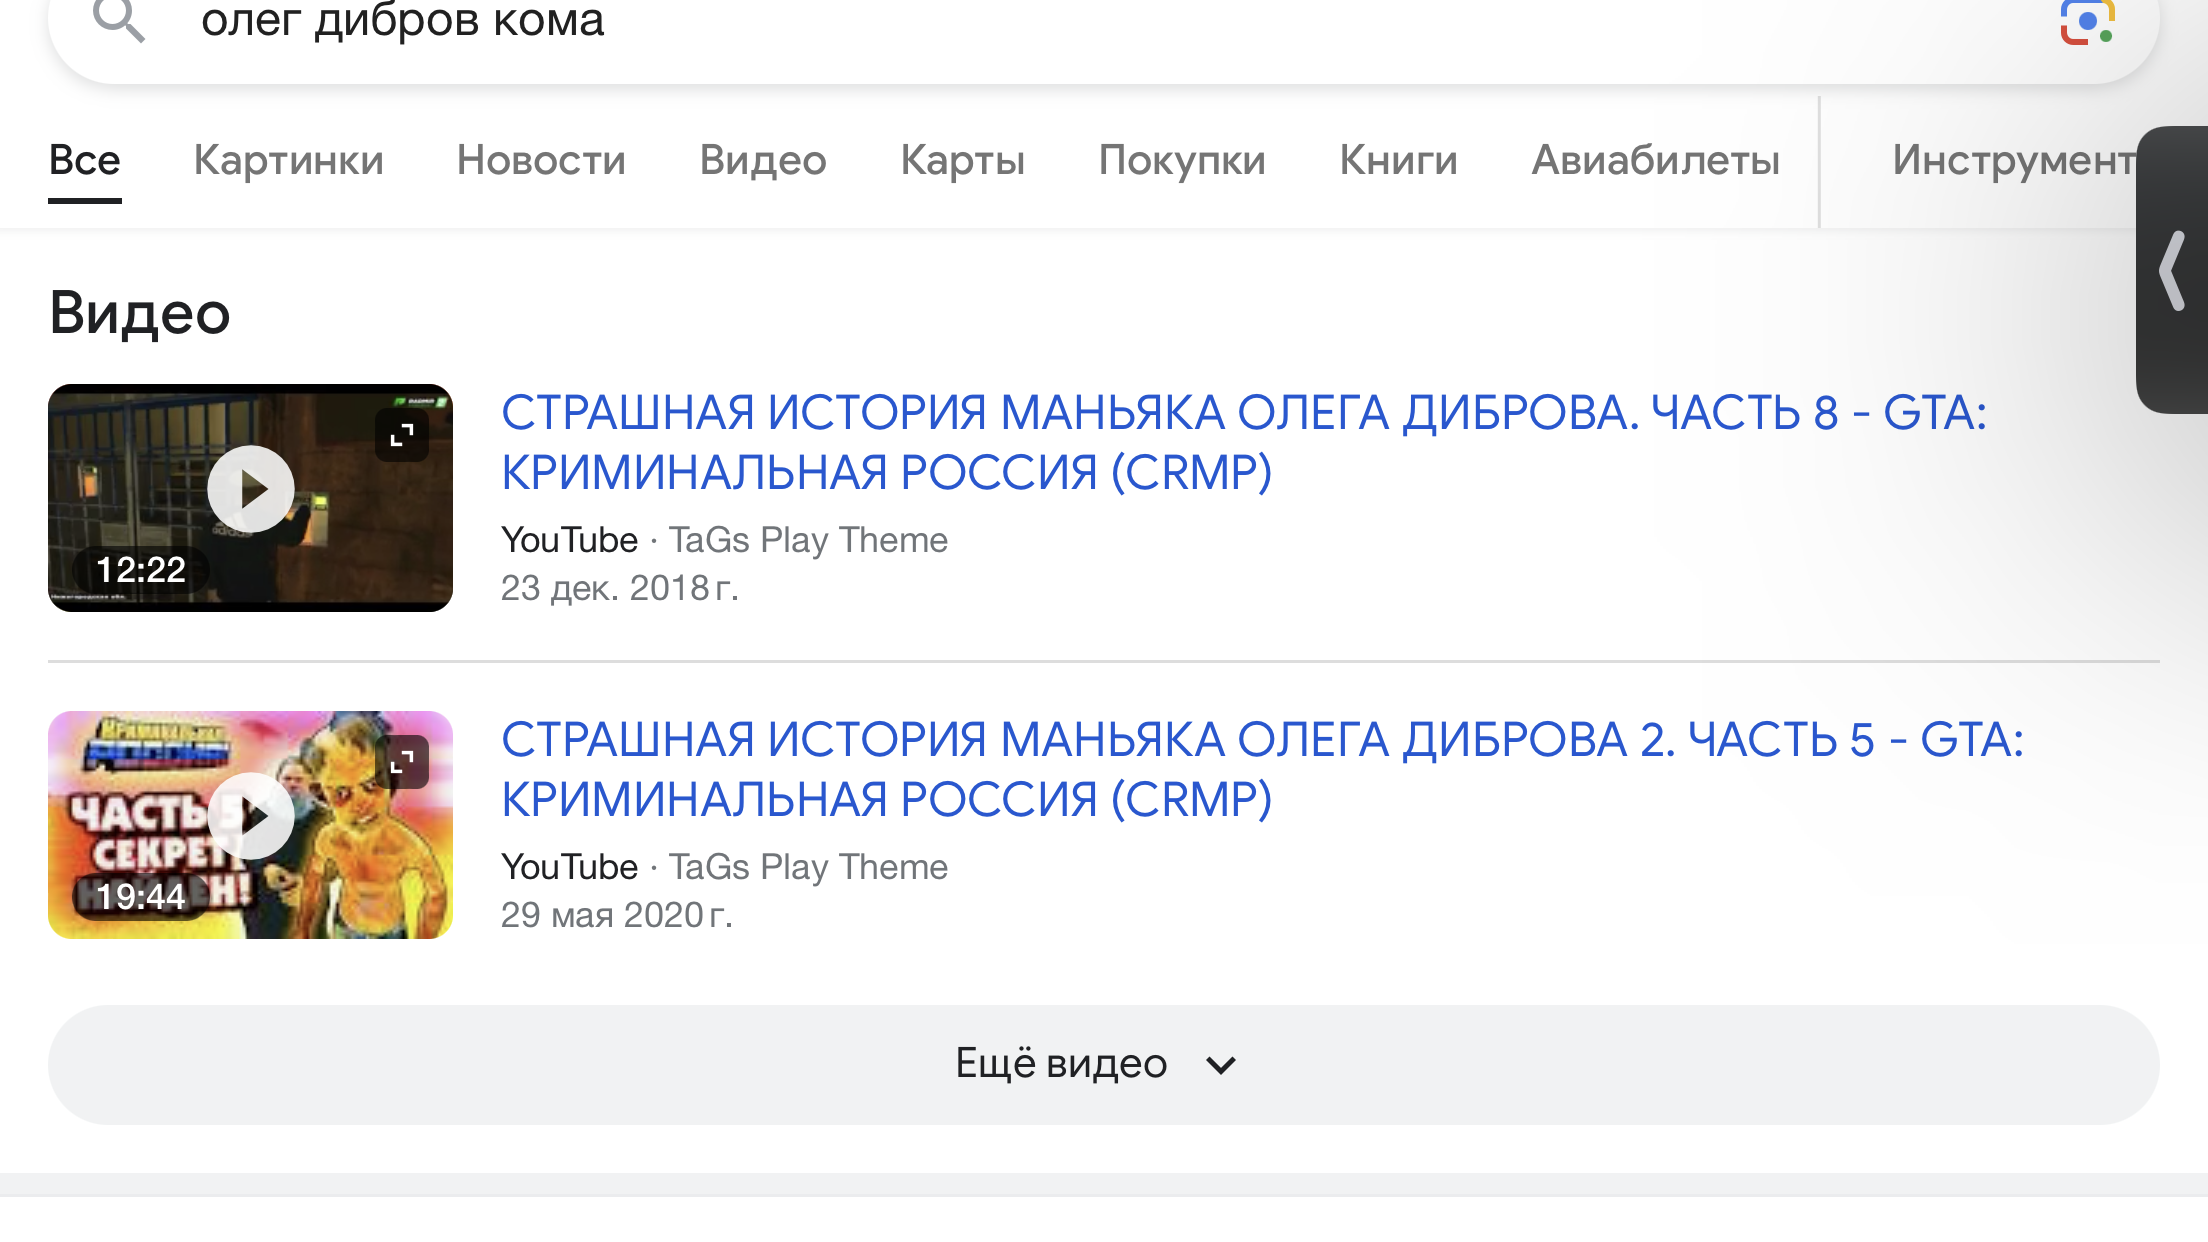Switch to Новости tab

pyautogui.click(x=541, y=160)
